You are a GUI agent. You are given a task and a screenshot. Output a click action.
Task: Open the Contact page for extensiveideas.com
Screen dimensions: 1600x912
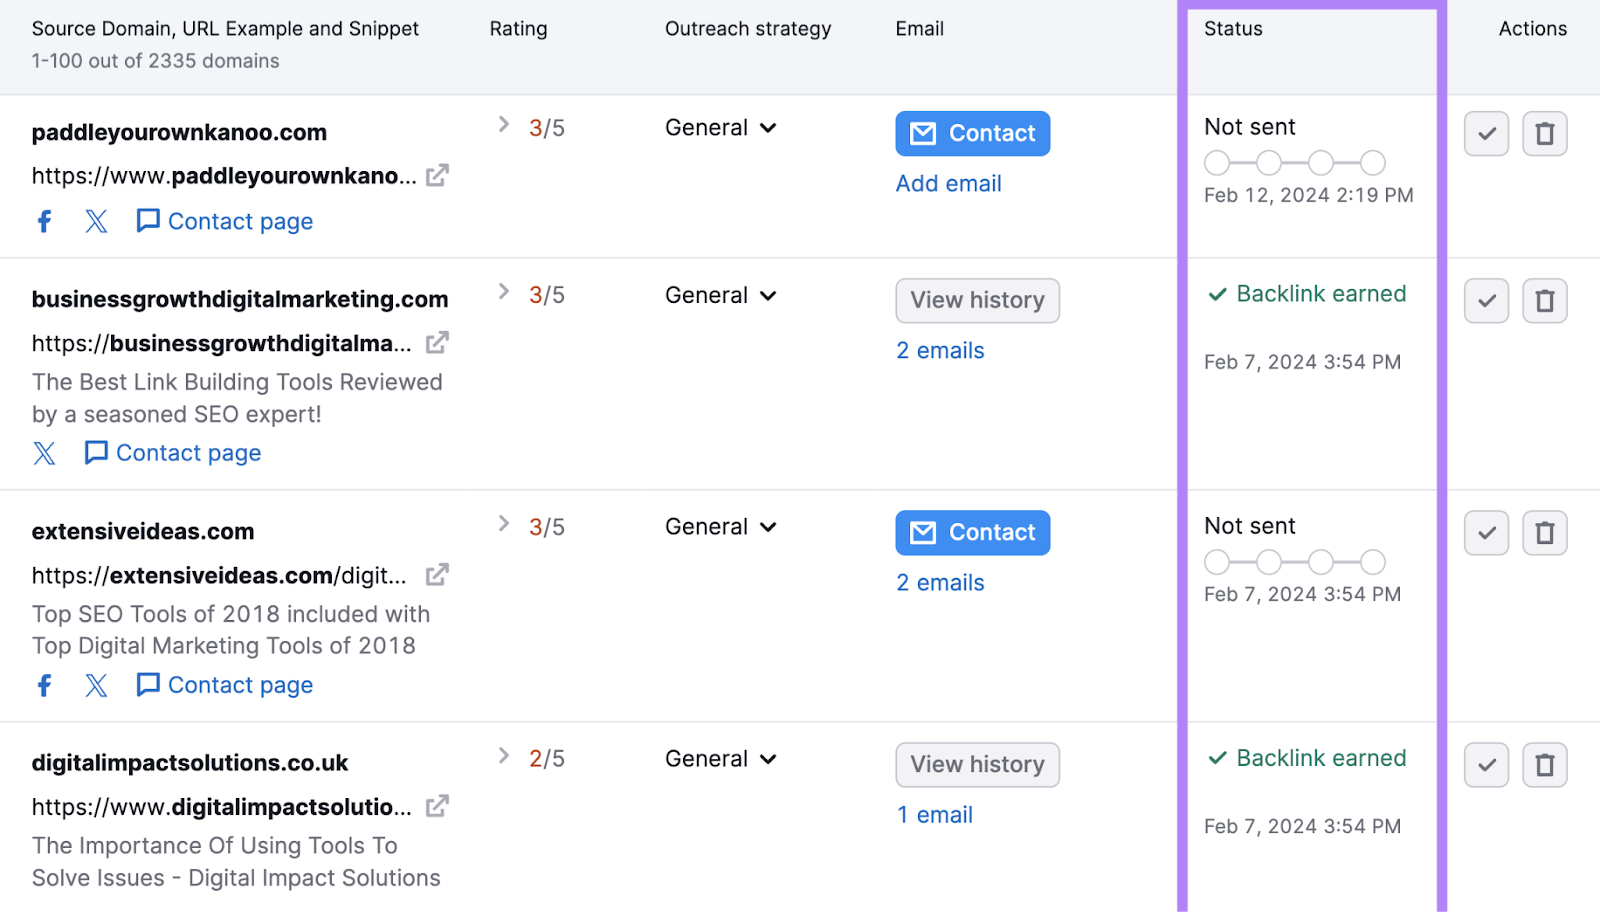point(239,685)
